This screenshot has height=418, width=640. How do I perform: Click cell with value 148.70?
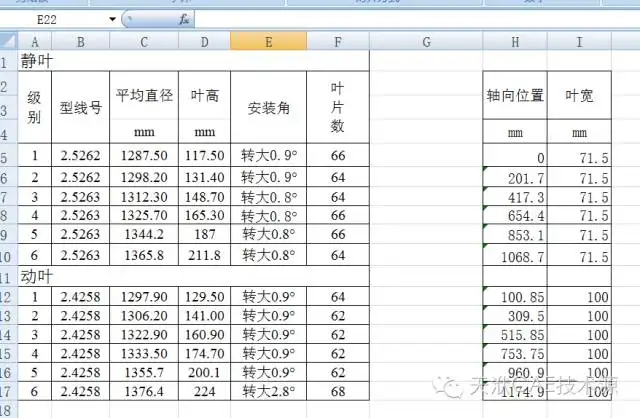pyautogui.click(x=204, y=197)
